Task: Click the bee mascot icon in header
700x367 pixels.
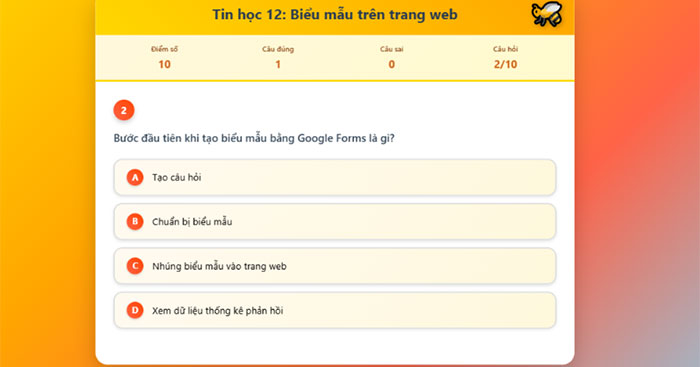Action: pyautogui.click(x=546, y=14)
